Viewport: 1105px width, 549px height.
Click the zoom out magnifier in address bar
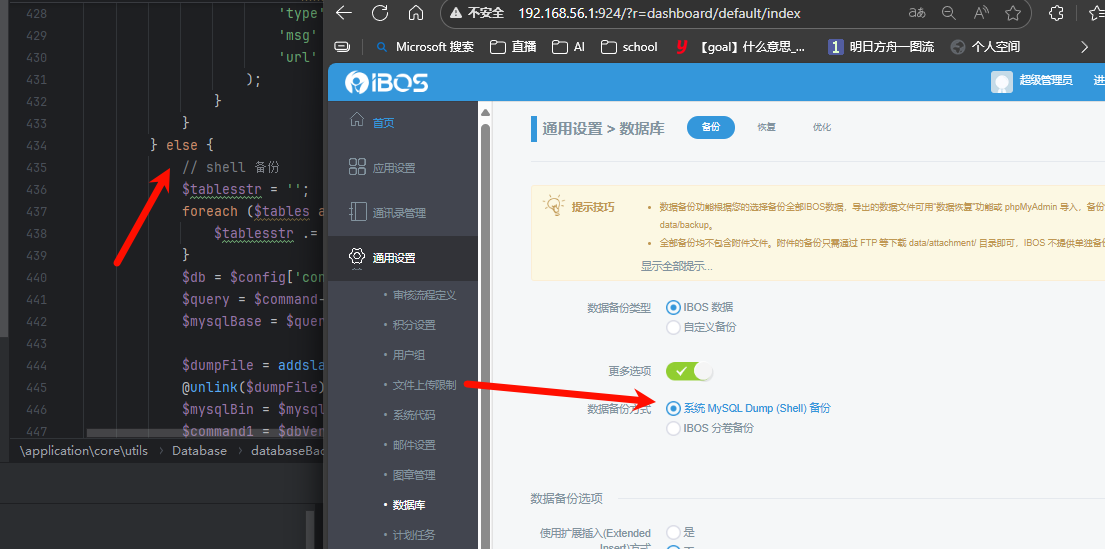tap(948, 13)
